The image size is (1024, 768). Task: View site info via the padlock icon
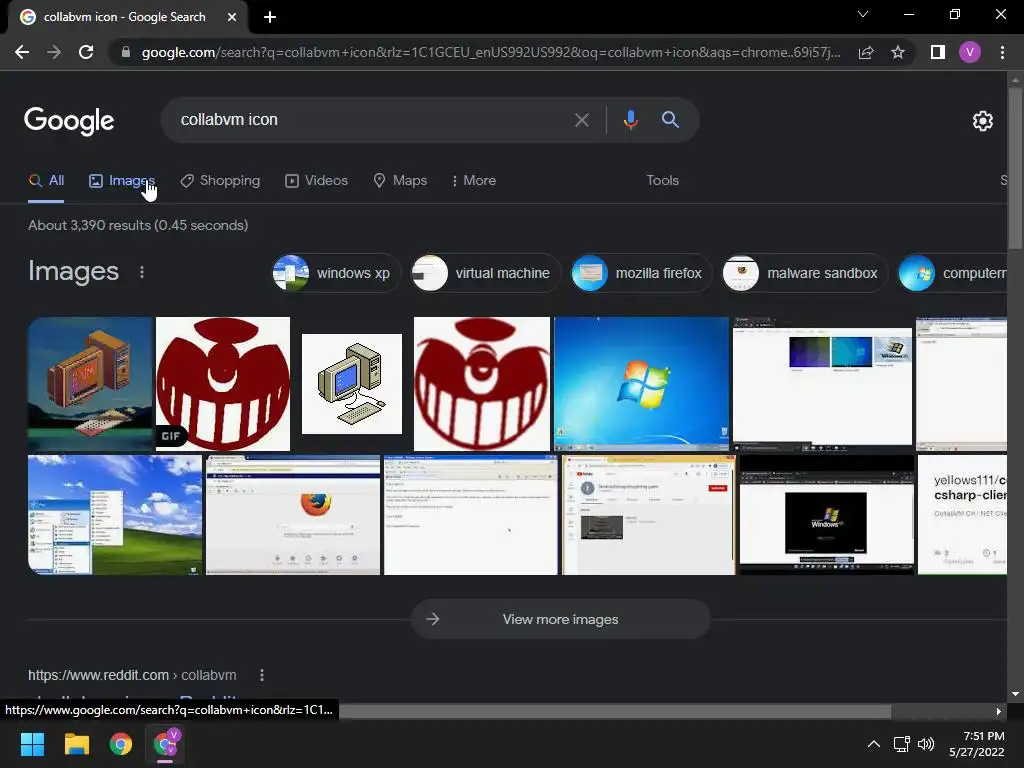(x=125, y=52)
